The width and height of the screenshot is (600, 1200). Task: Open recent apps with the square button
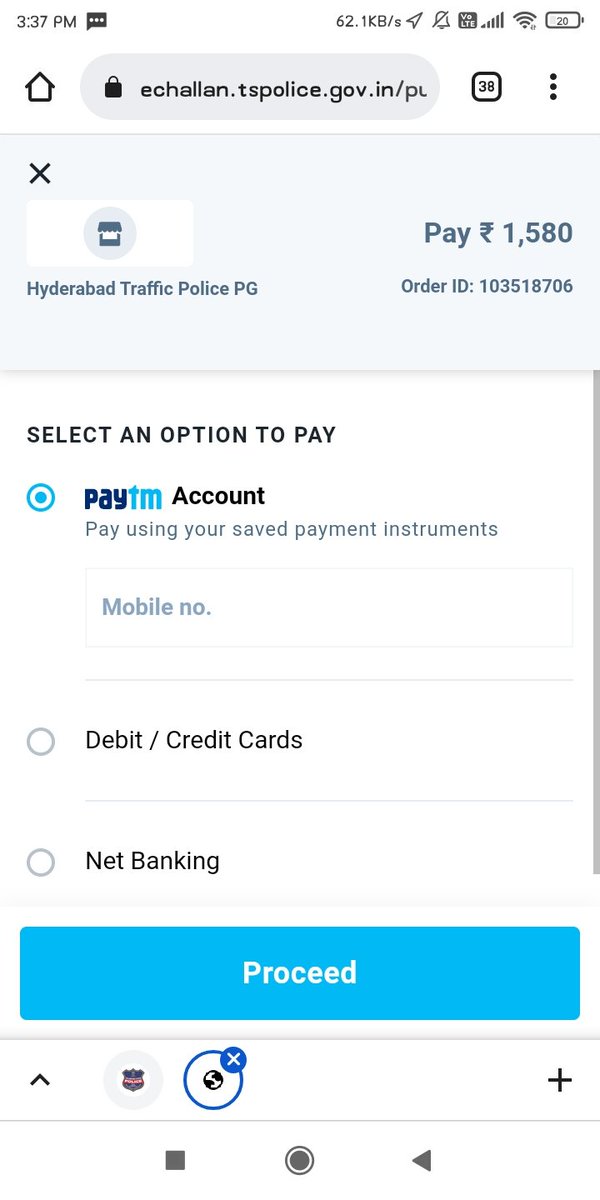[175, 1160]
